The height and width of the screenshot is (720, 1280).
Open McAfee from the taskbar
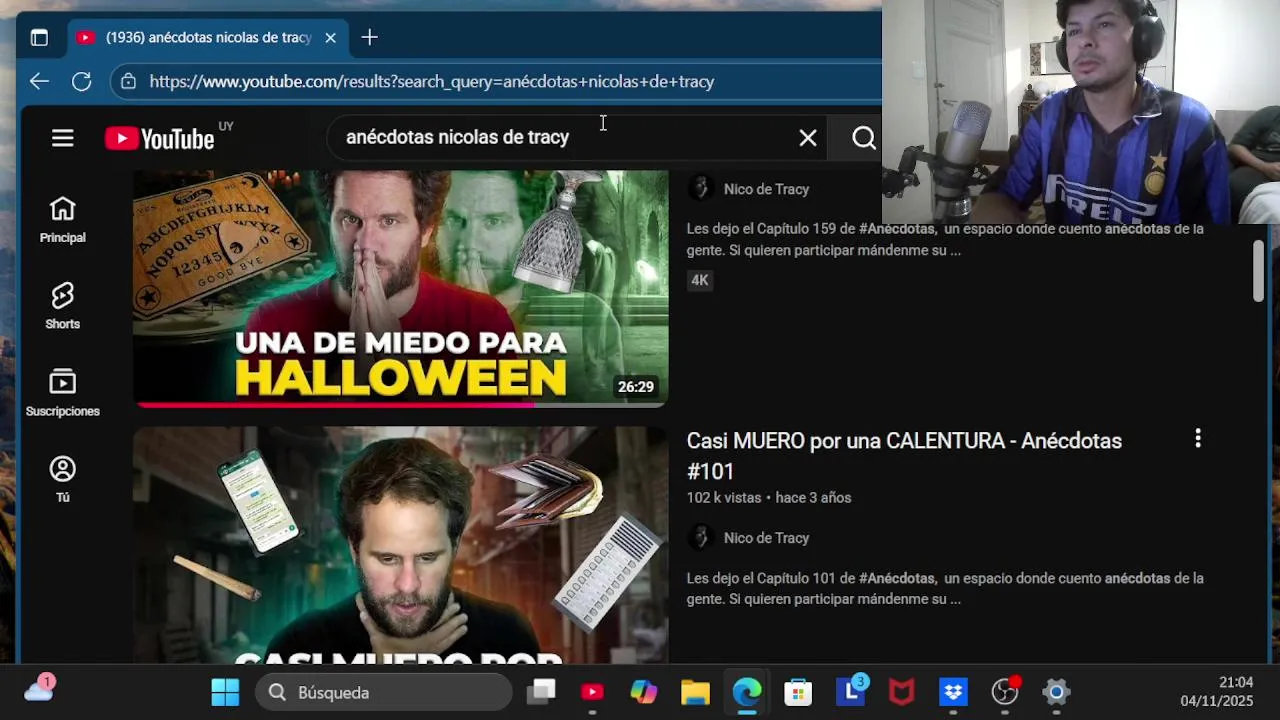tap(902, 692)
